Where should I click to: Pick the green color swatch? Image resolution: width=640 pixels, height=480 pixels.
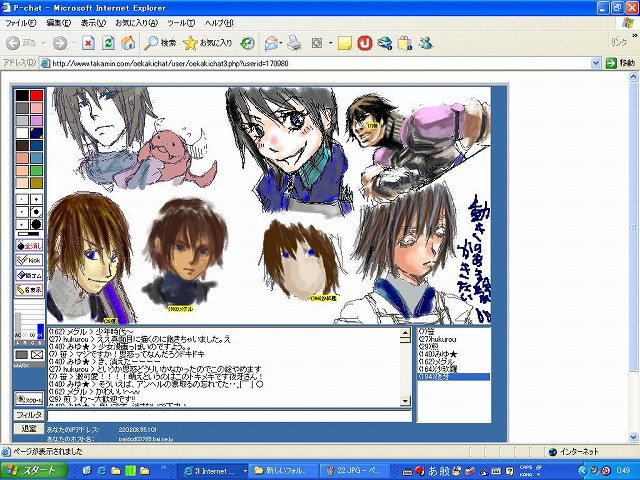point(36,170)
